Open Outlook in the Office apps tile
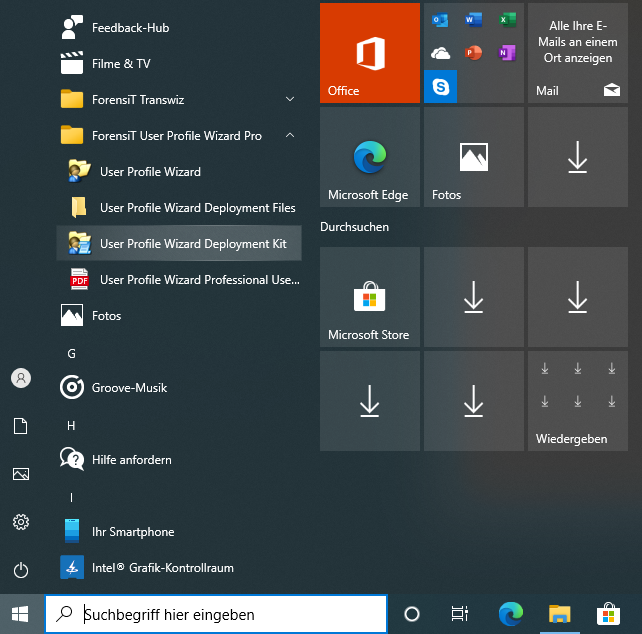 pyautogui.click(x=440, y=20)
